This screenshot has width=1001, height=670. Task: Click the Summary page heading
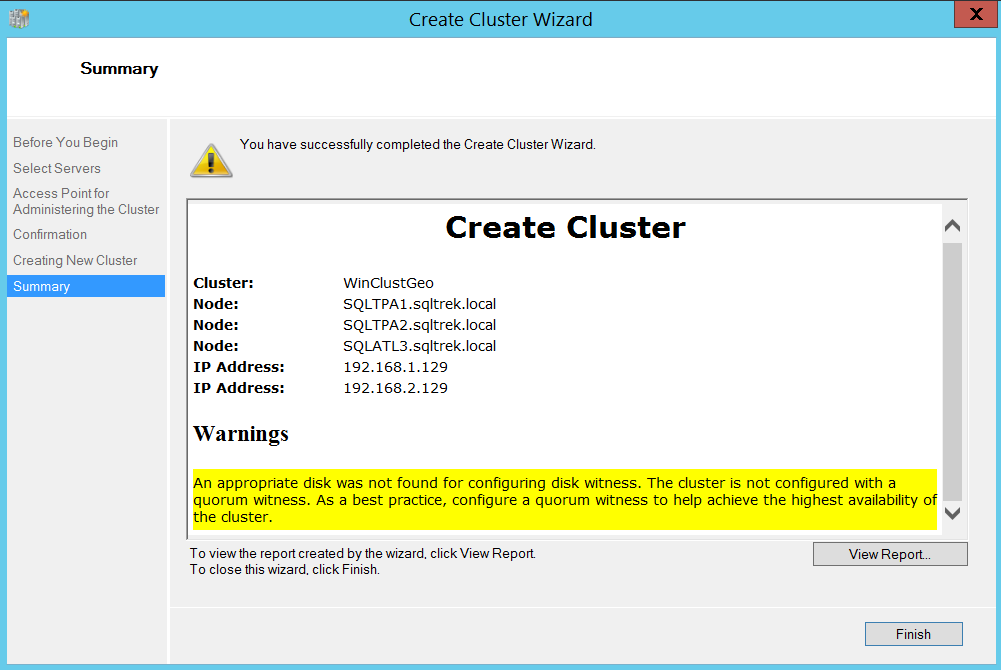(x=119, y=68)
